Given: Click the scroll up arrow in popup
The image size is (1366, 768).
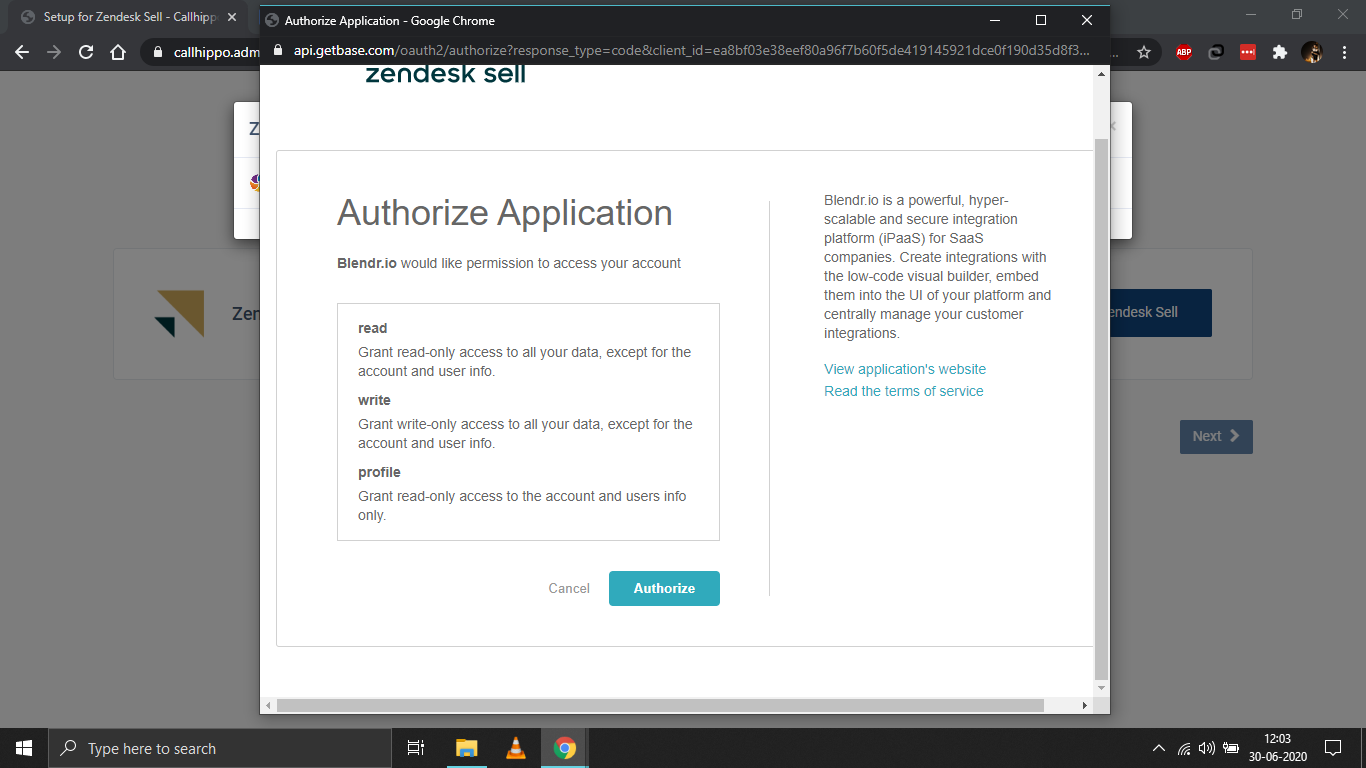Looking at the screenshot, I should click(1102, 73).
